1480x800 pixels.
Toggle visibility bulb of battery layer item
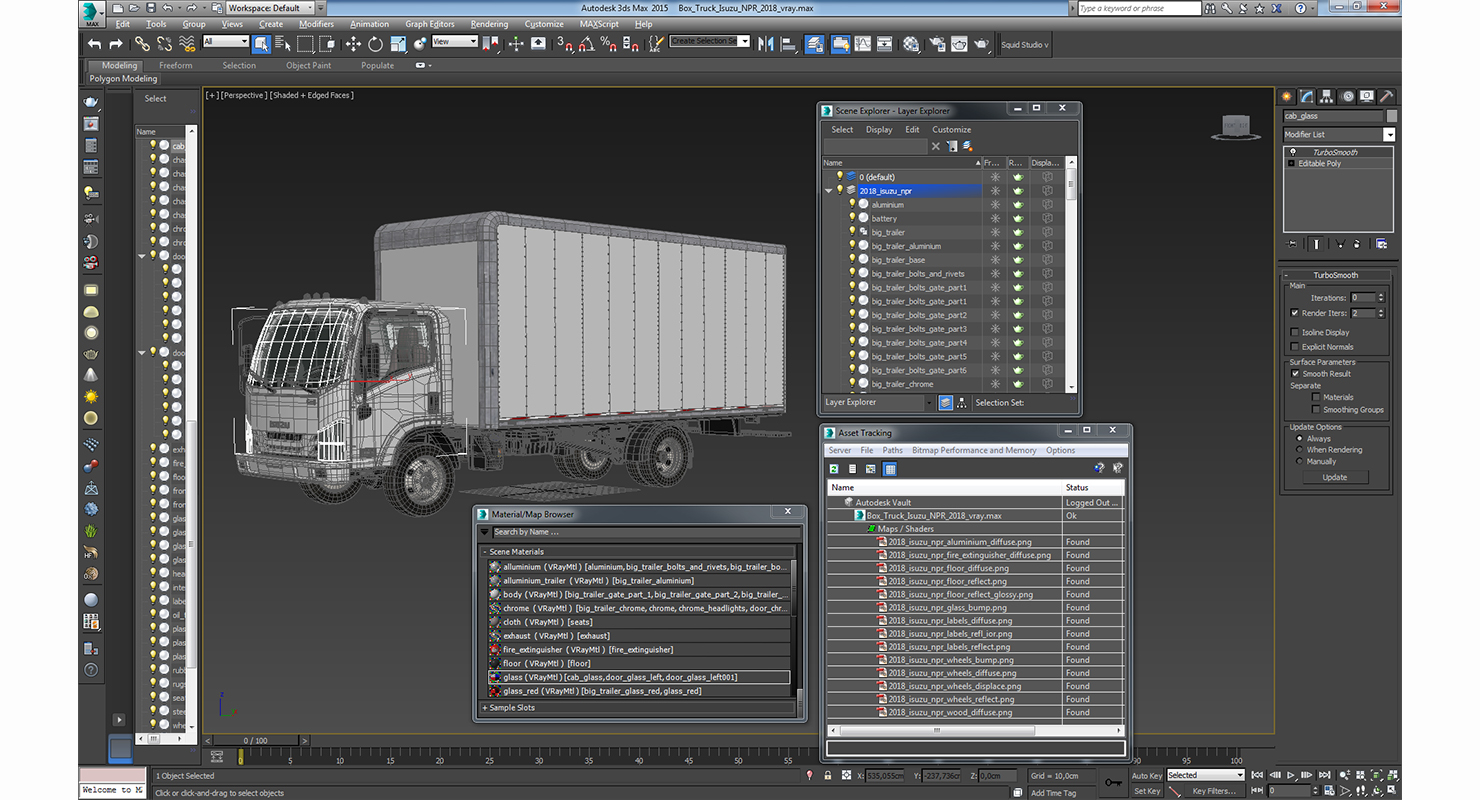pyautogui.click(x=853, y=218)
